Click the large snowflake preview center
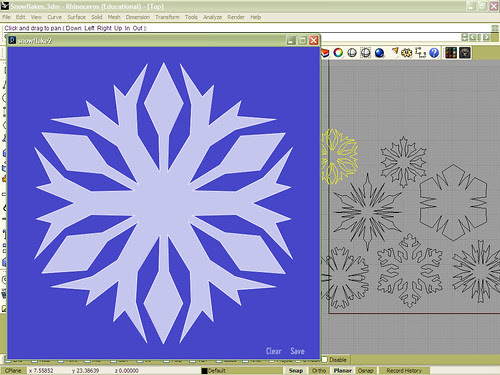Screen dimensions: 500x375 point(163,203)
